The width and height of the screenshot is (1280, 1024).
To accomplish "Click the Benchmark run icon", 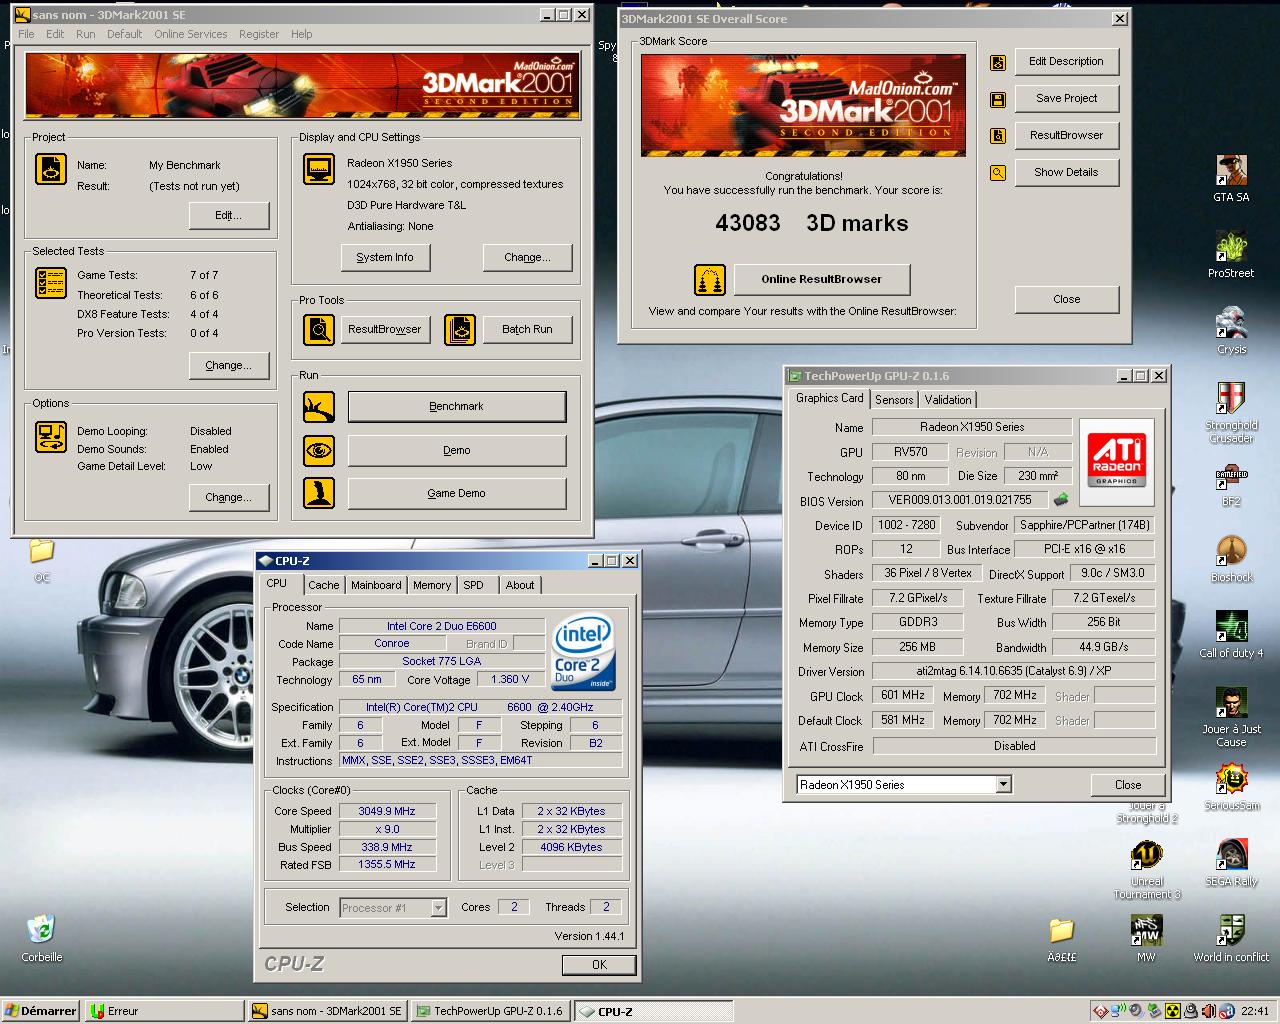I will [x=319, y=407].
